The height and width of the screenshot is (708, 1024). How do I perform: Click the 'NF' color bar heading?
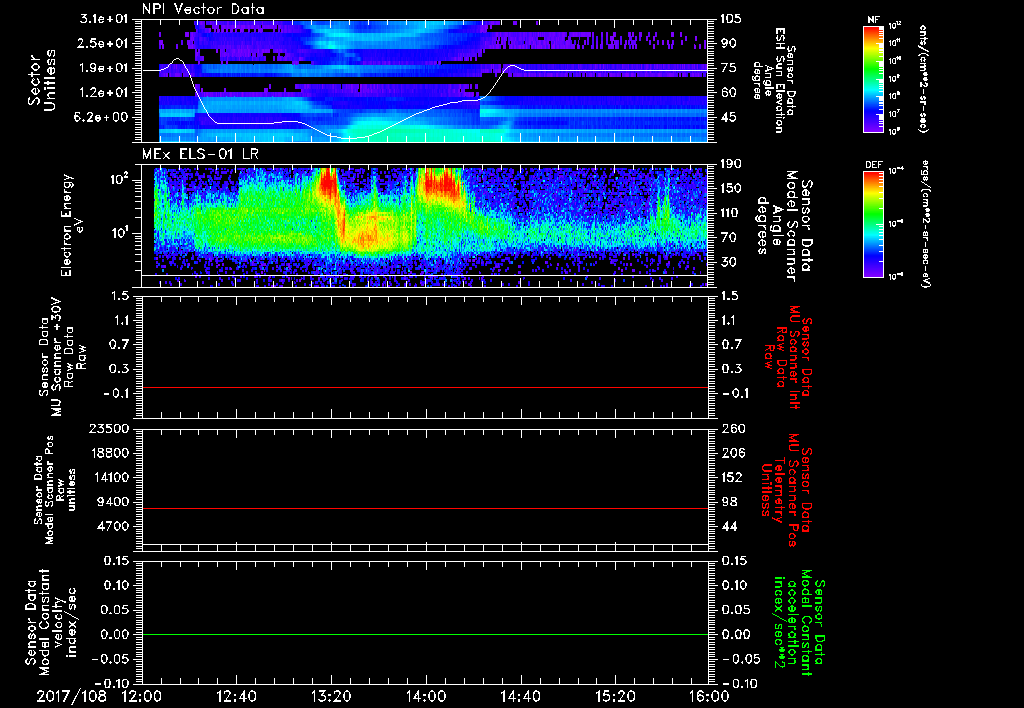coord(873,20)
